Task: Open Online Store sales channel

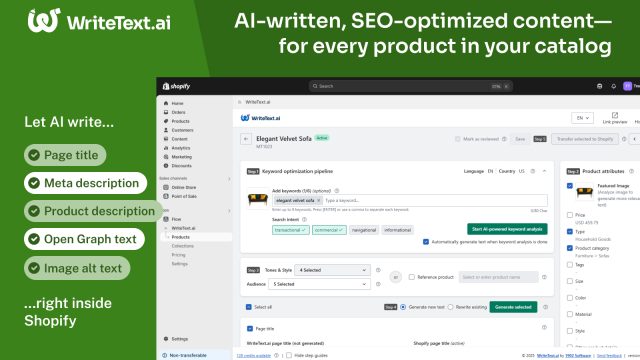Action: pyautogui.click(x=183, y=187)
